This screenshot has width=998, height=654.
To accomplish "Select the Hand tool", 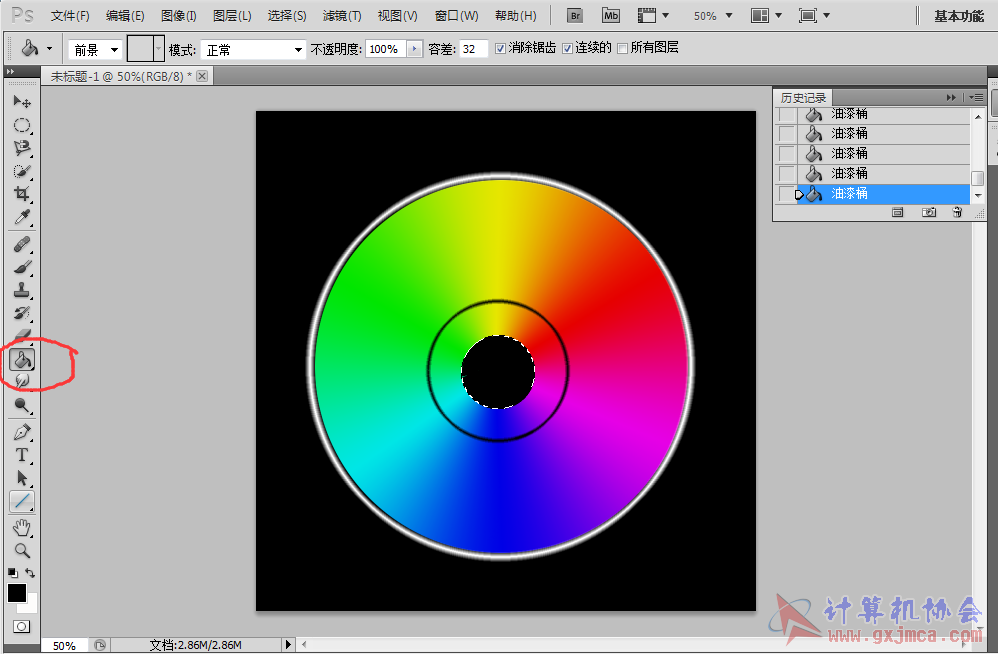I will coord(22,527).
